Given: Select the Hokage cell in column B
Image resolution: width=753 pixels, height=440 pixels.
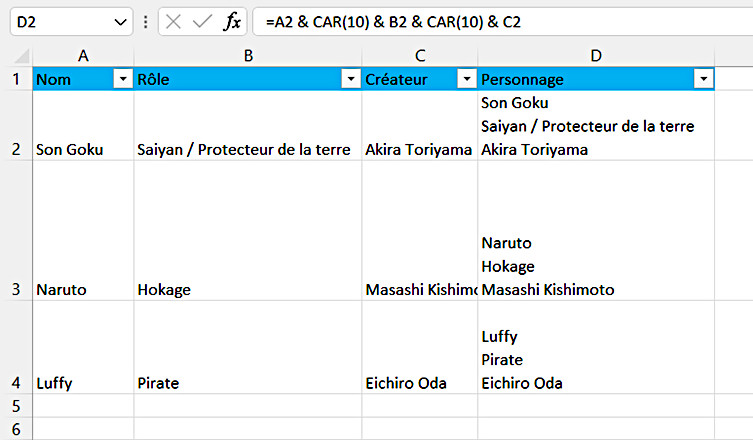Looking at the screenshot, I should tap(247, 290).
